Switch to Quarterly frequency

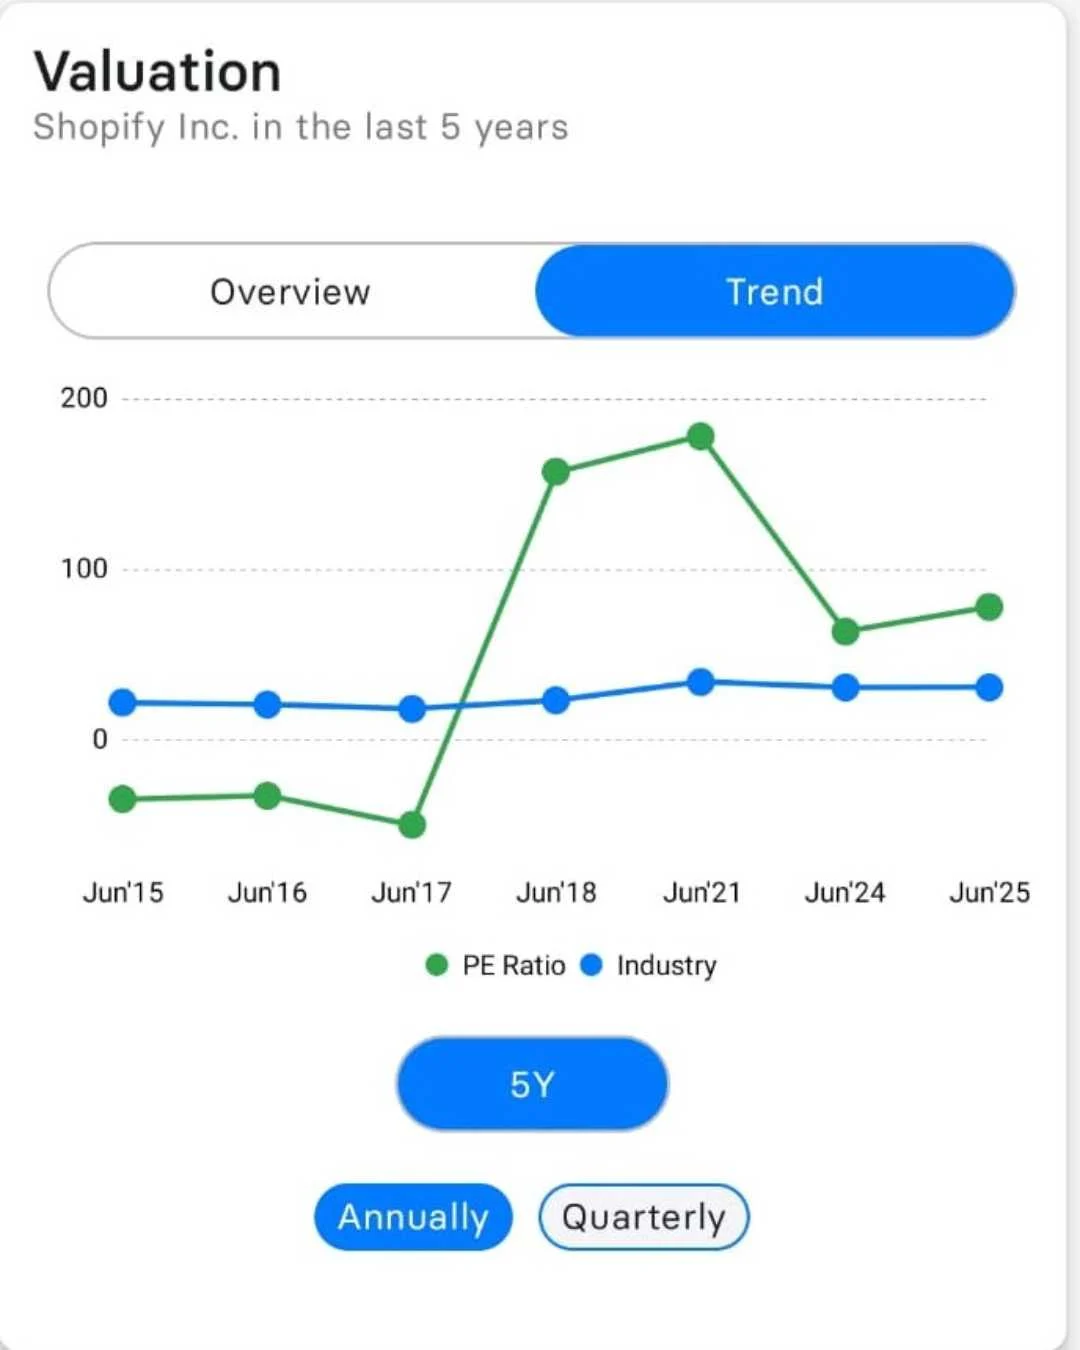(x=644, y=1217)
